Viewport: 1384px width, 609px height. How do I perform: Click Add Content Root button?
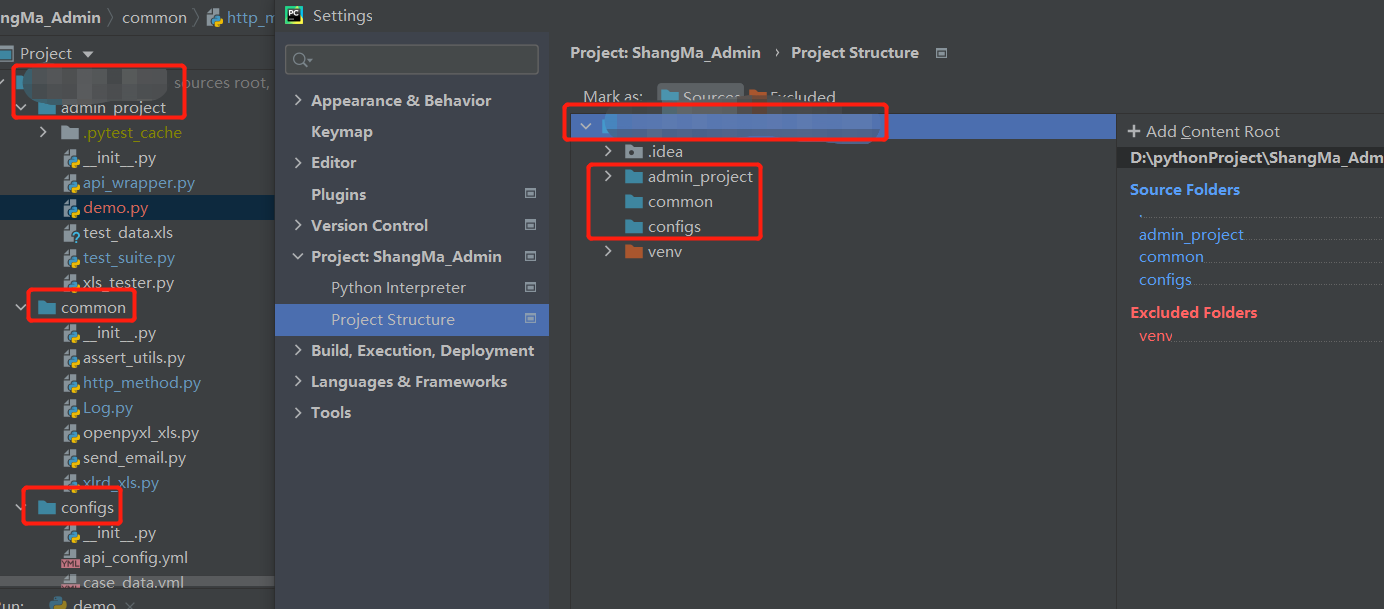[x=1203, y=132]
